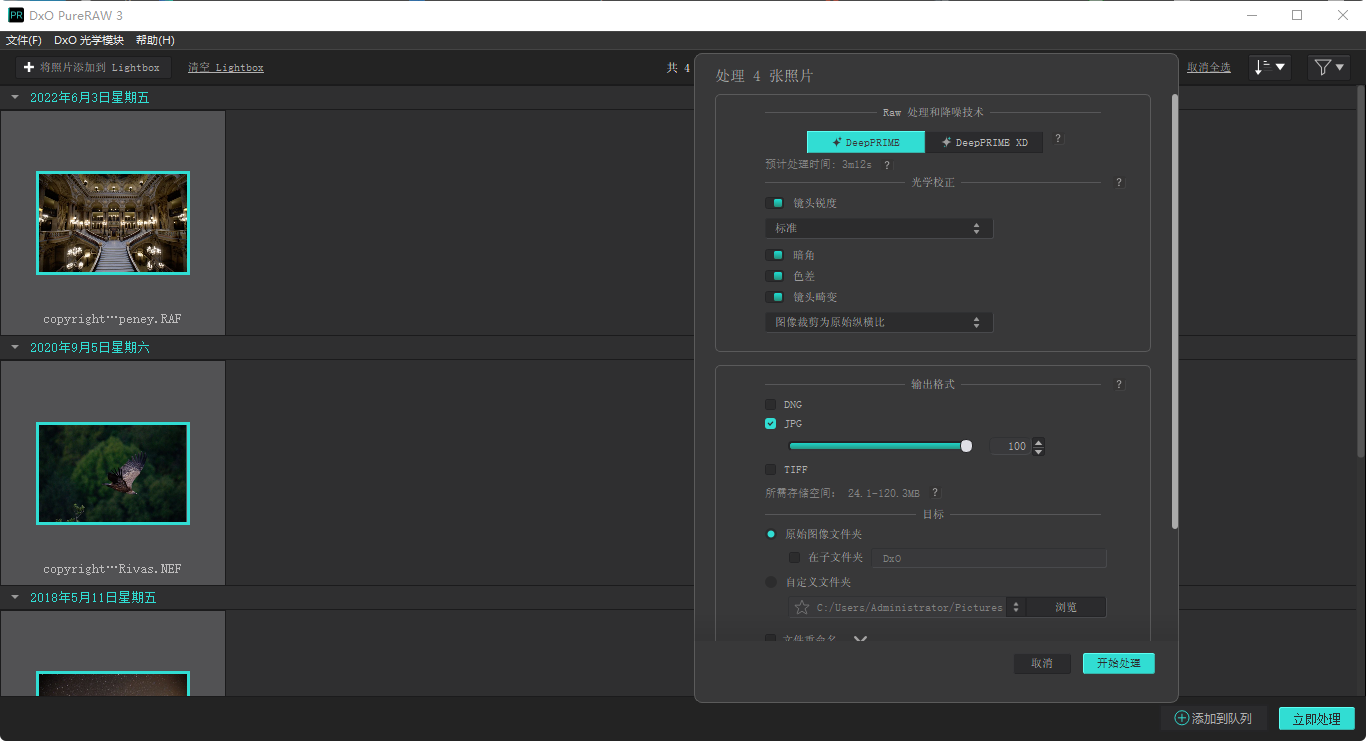Viewport: 1366px width, 741px height.
Task: Open the 图像裁剪为原始纵横比 dropdown
Action: point(878,322)
